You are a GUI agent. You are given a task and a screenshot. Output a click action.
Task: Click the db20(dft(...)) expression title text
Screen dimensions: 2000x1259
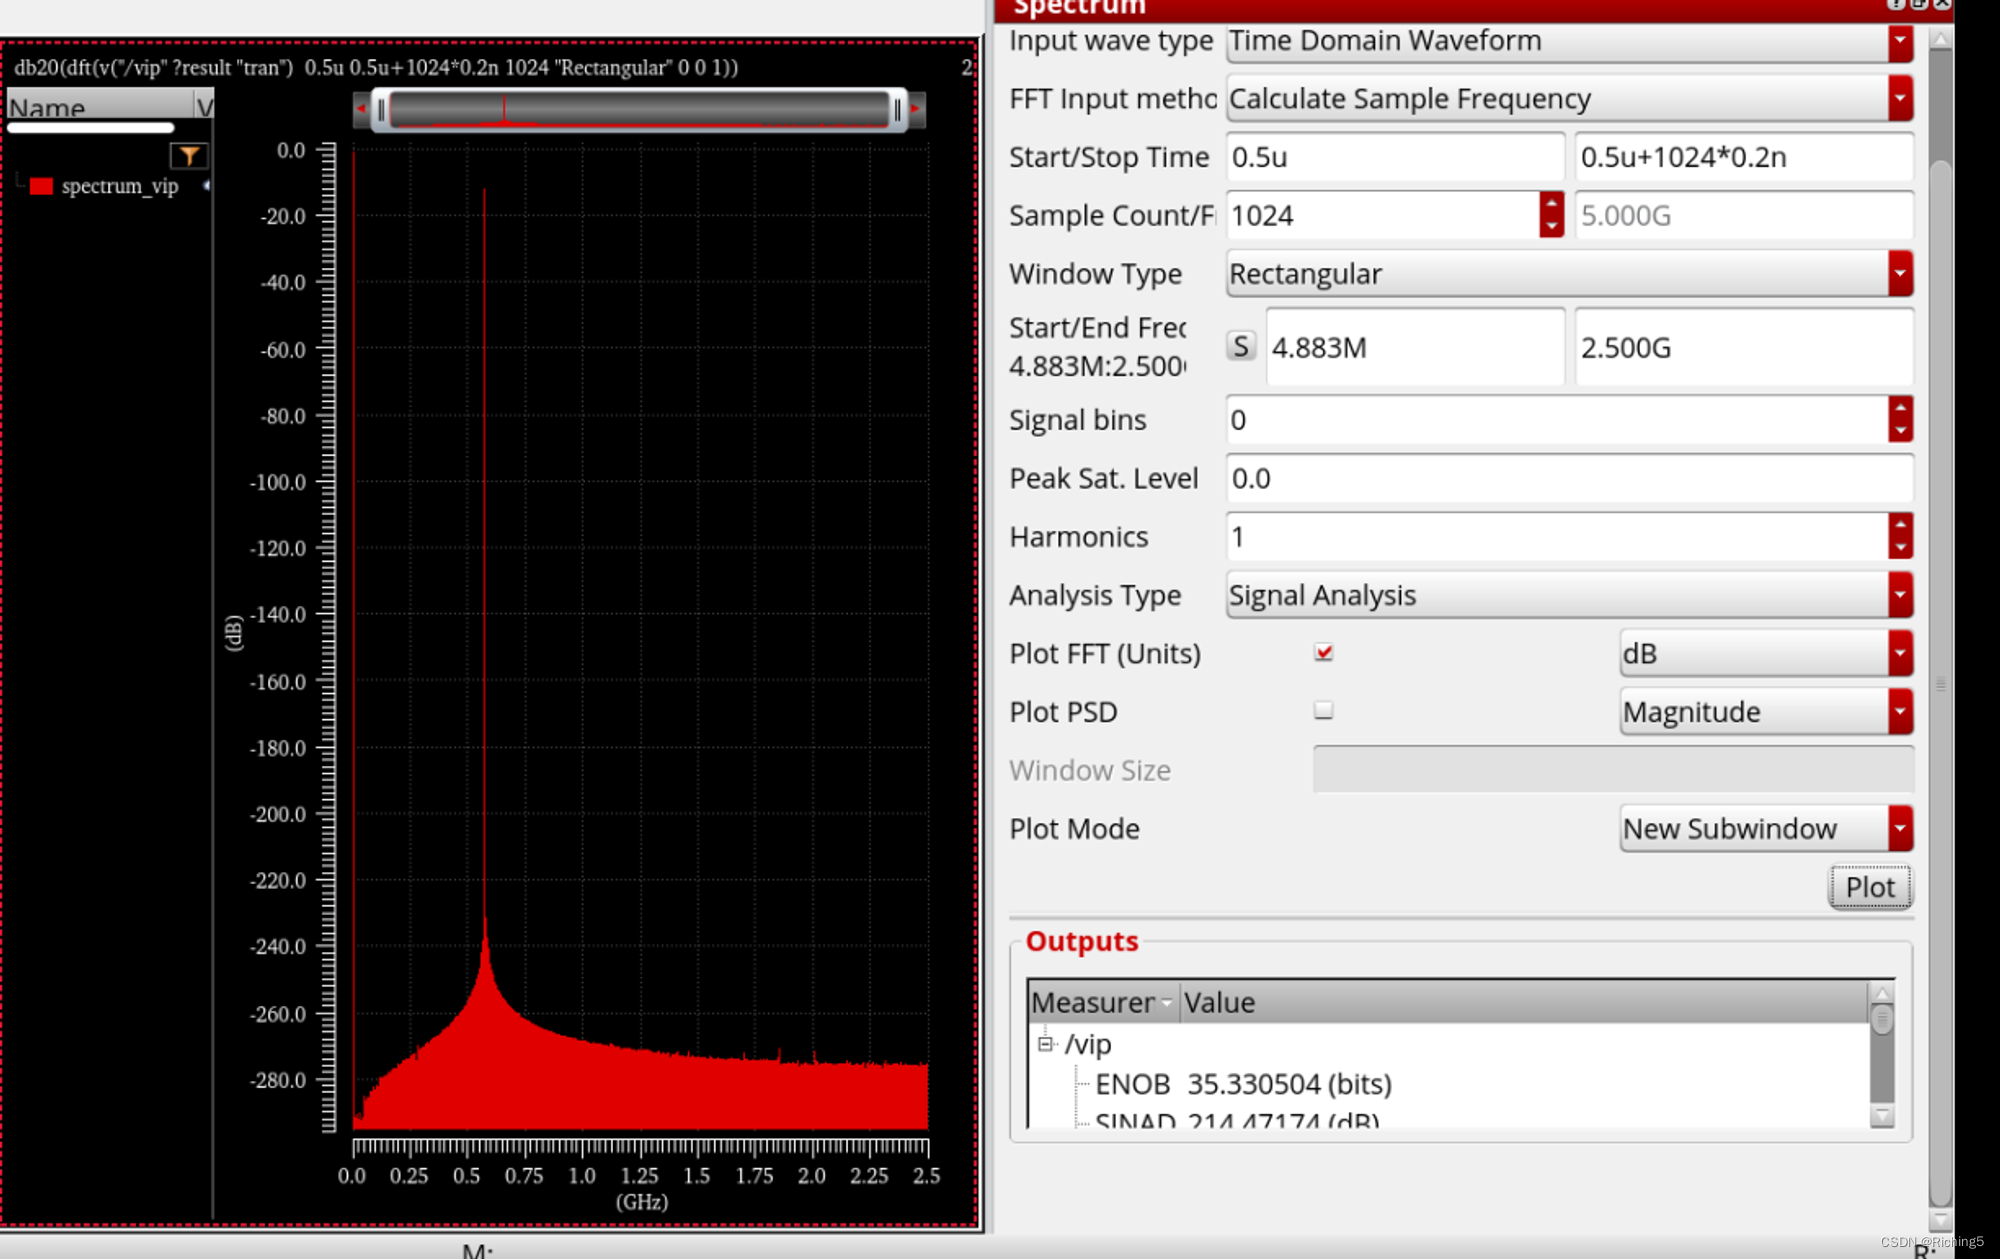[376, 67]
